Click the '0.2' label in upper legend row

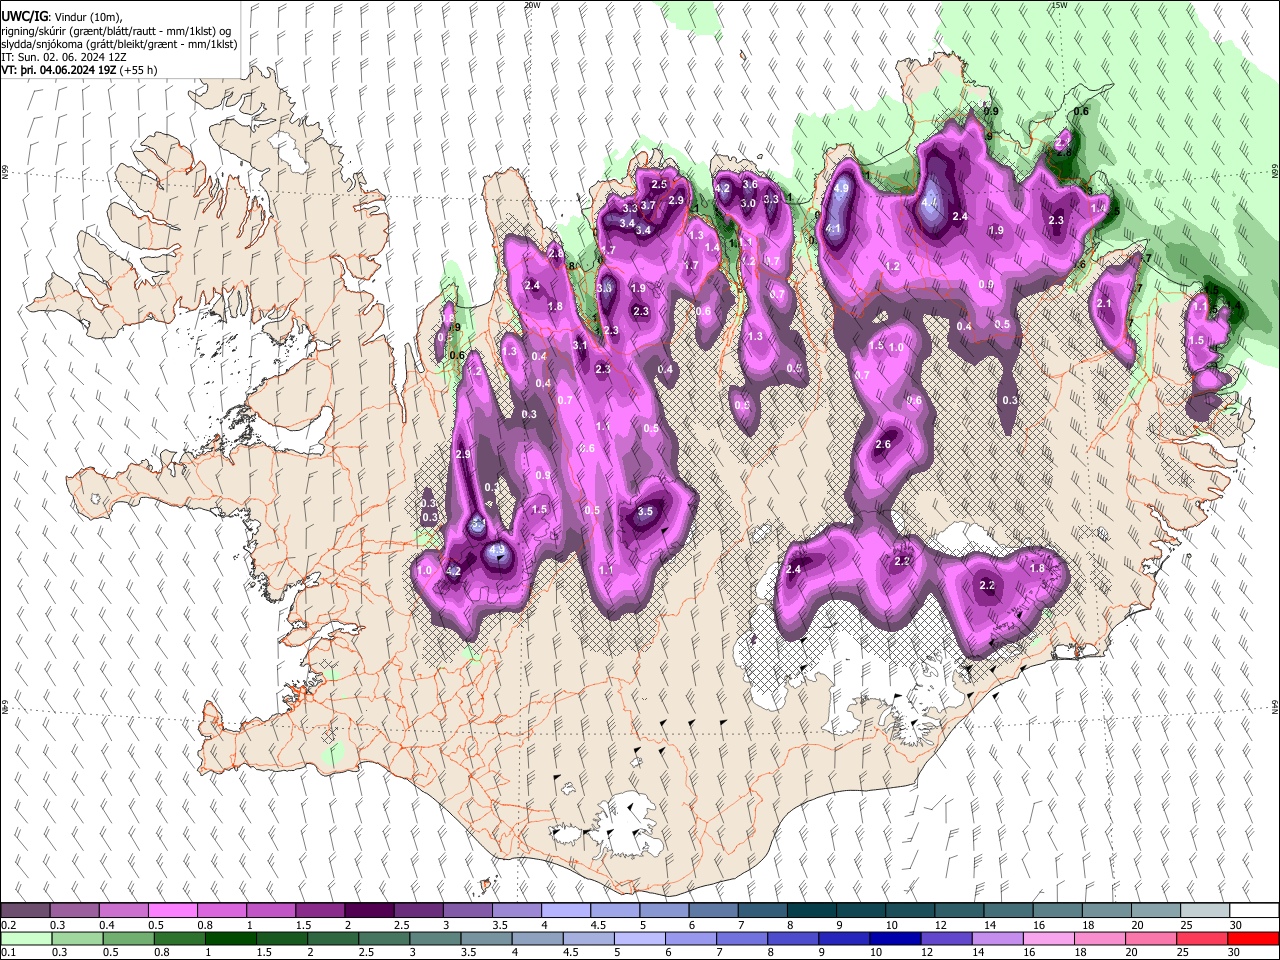pyautogui.click(x=9, y=925)
